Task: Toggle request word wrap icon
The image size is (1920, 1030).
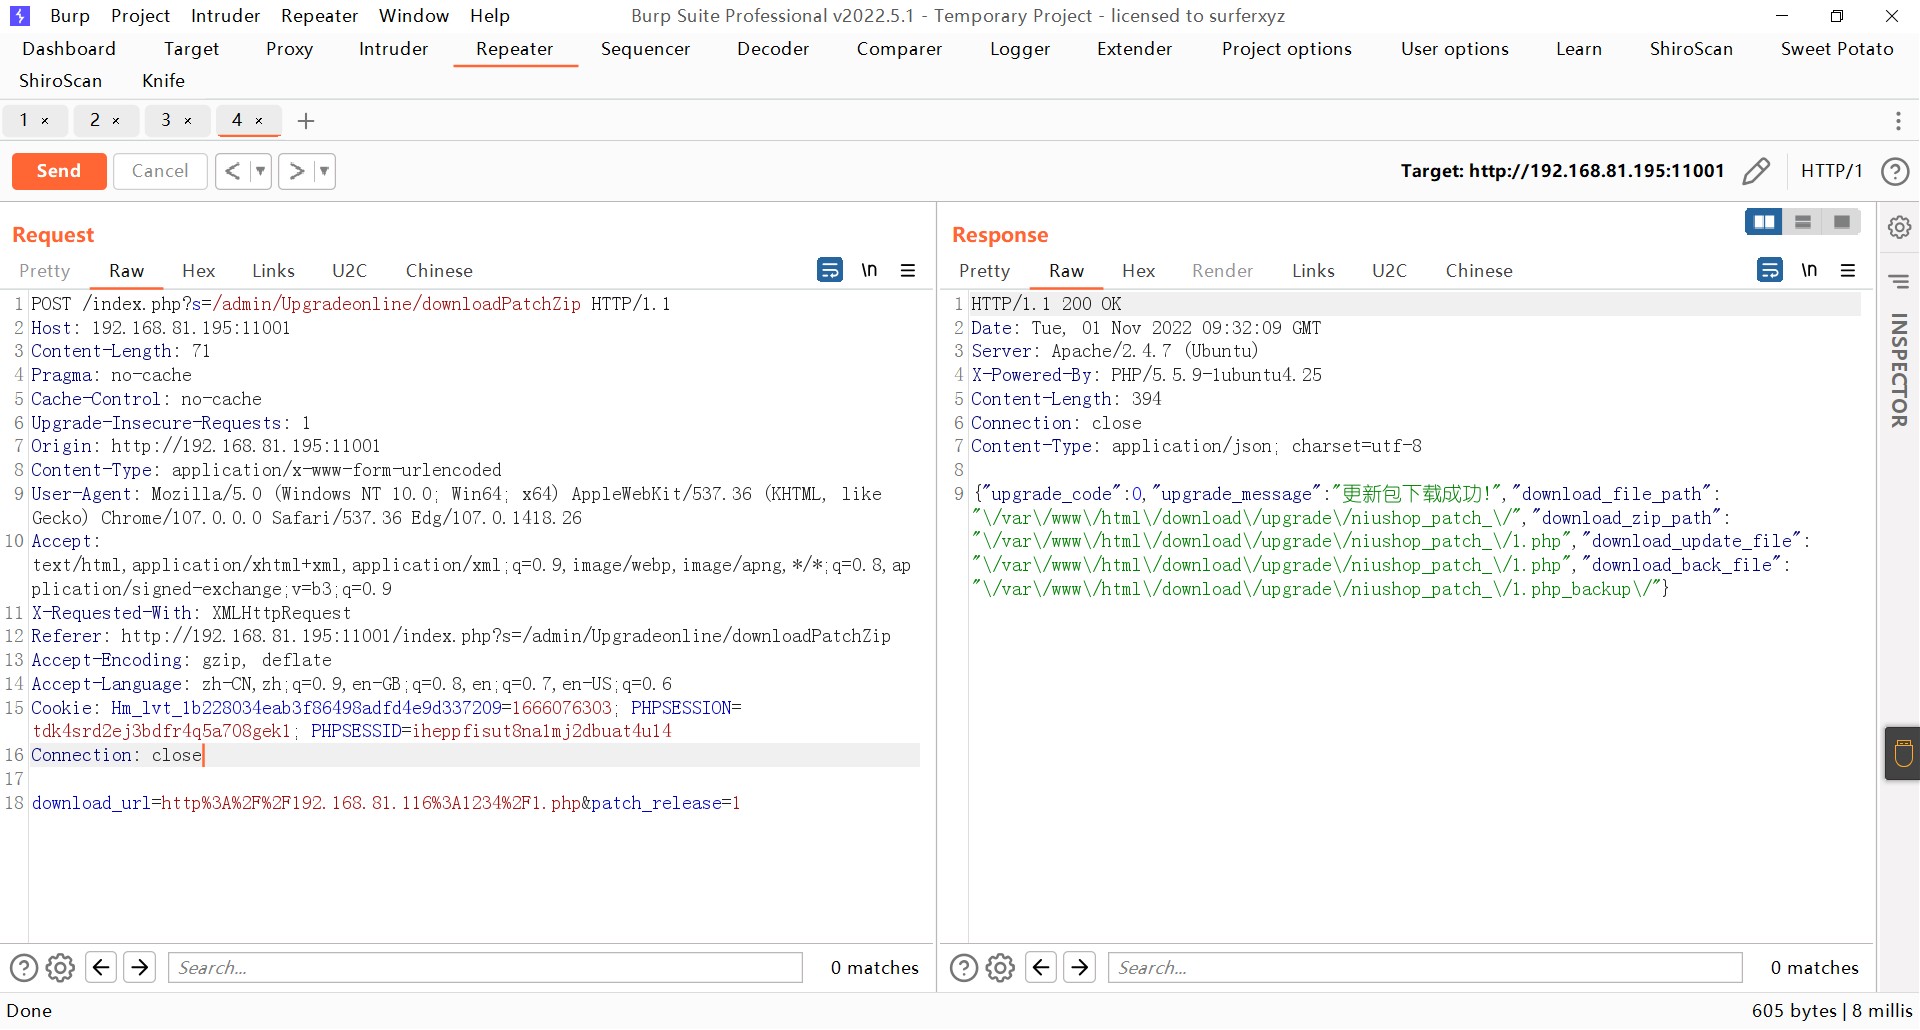Action: (x=830, y=270)
